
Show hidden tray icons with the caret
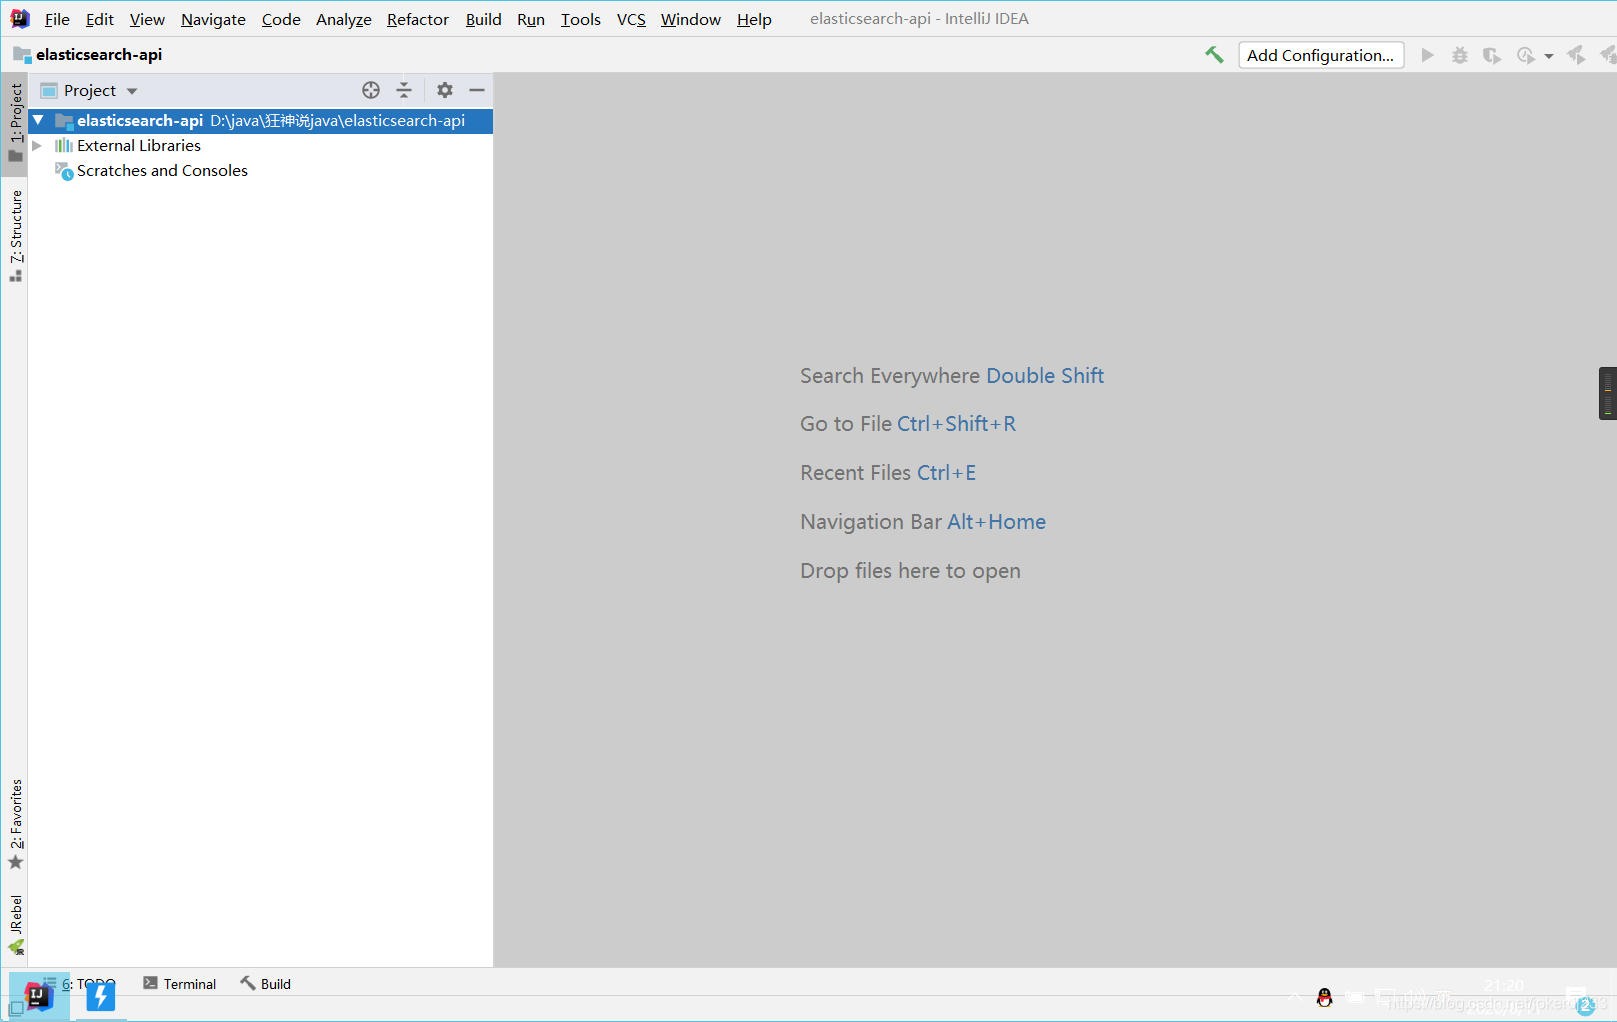[1295, 997]
